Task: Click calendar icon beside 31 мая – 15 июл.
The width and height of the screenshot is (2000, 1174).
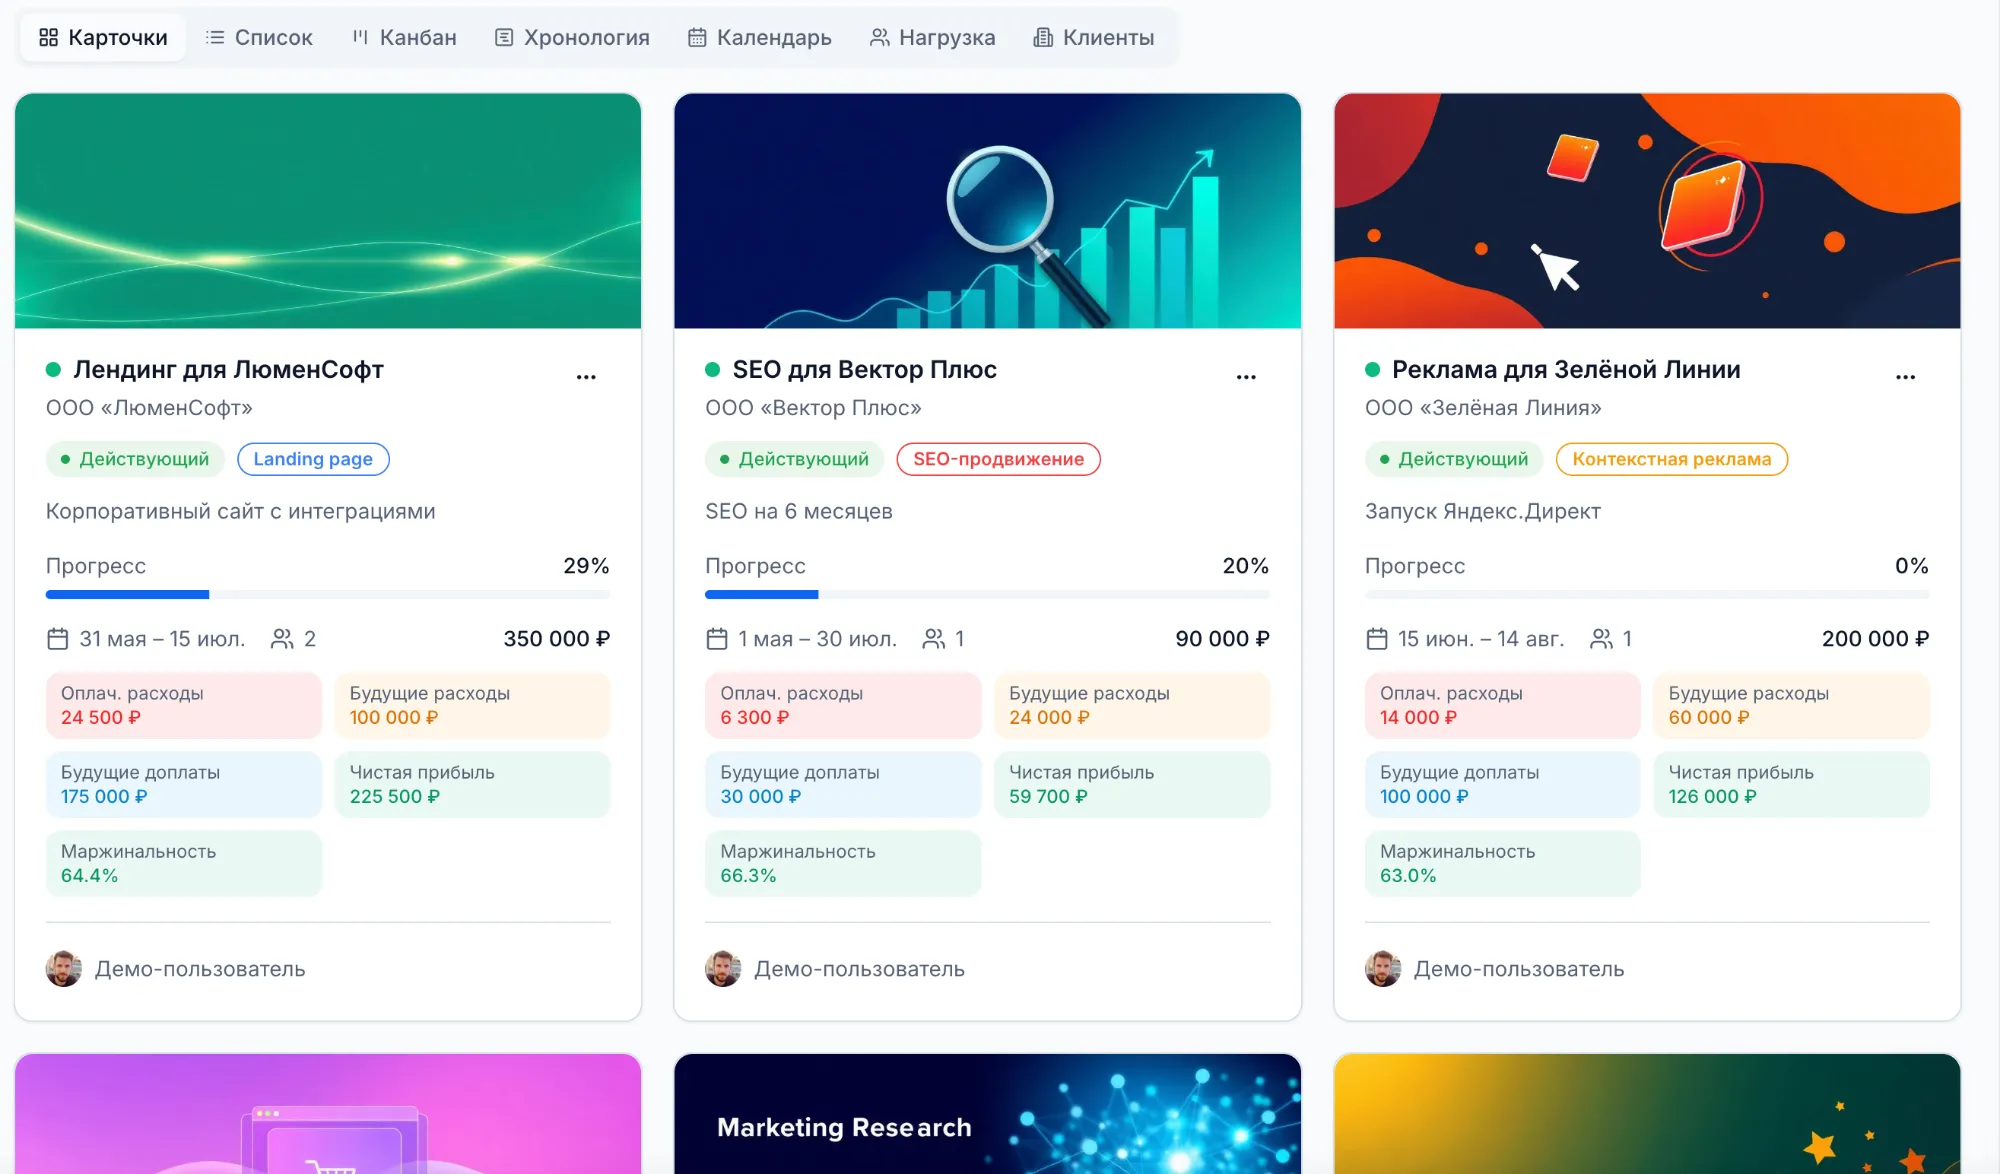Action: tap(58, 639)
